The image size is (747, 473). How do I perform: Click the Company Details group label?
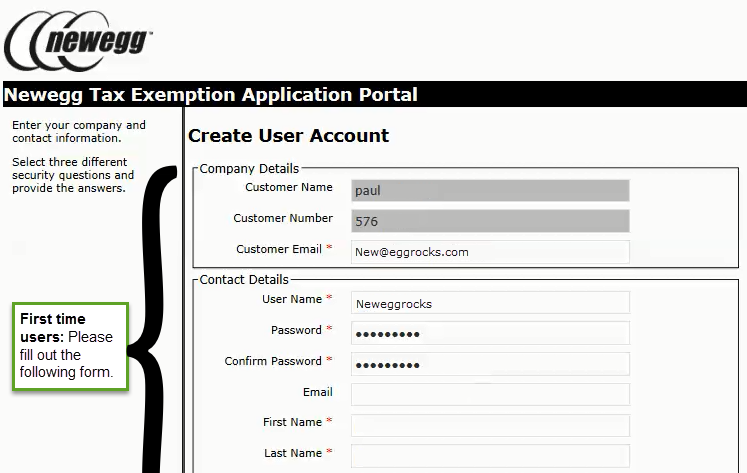point(249,169)
